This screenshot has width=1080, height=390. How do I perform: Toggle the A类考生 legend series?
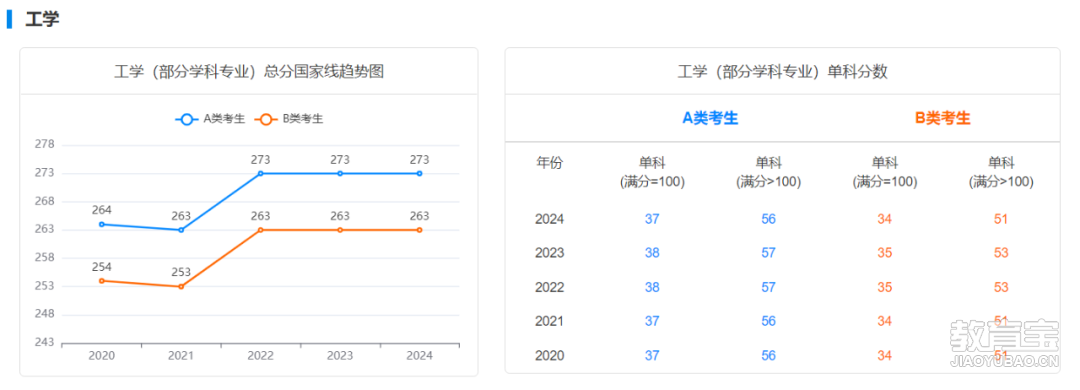coord(210,119)
